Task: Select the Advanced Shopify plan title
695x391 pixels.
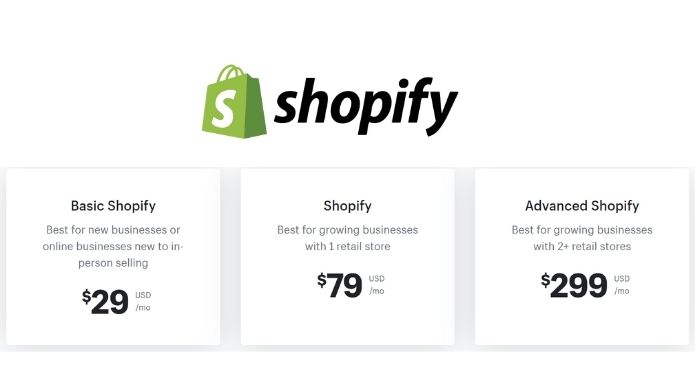Action: click(x=582, y=206)
